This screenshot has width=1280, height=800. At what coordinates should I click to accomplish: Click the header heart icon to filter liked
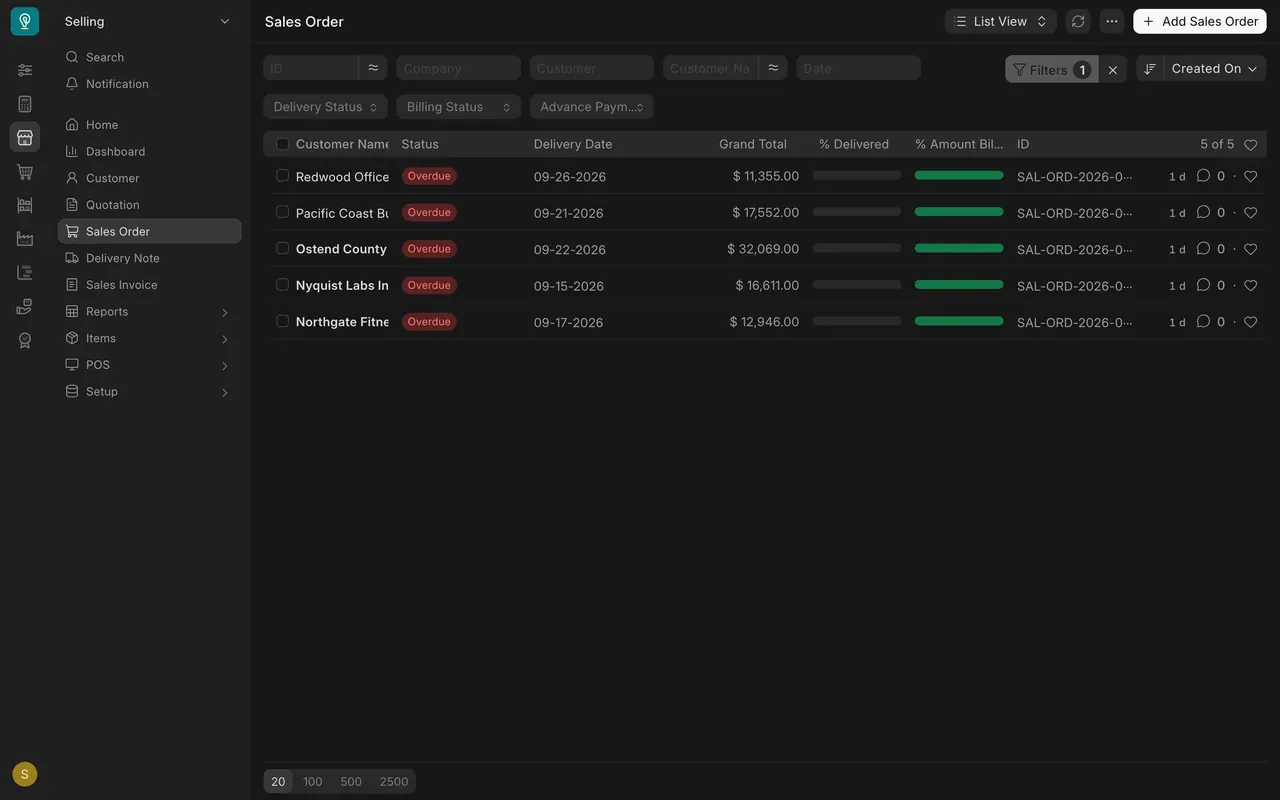[x=1250, y=145]
